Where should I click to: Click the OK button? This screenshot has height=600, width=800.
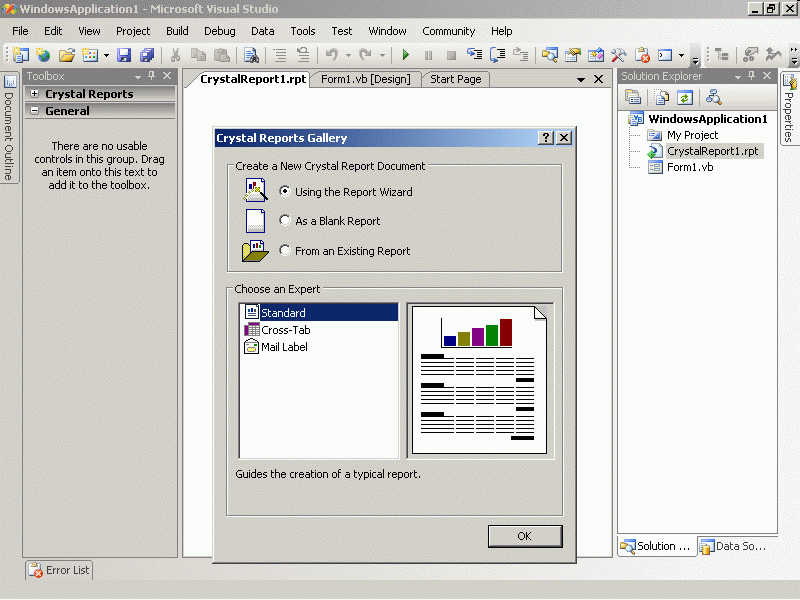(x=524, y=536)
